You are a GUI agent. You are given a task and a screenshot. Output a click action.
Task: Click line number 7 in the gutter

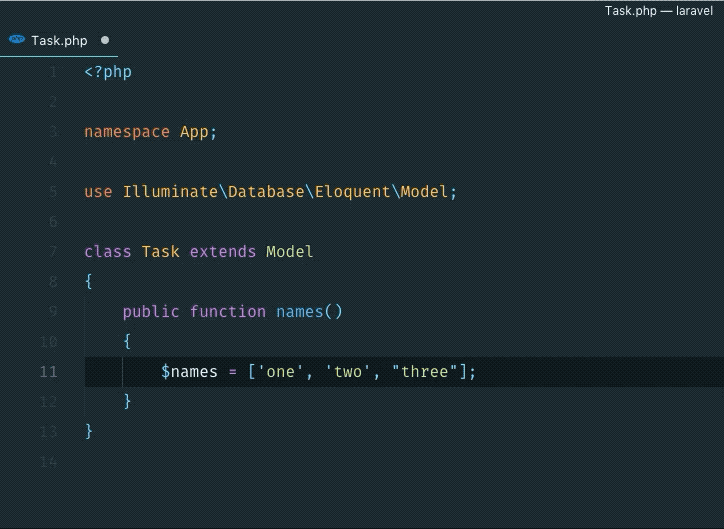coord(52,252)
